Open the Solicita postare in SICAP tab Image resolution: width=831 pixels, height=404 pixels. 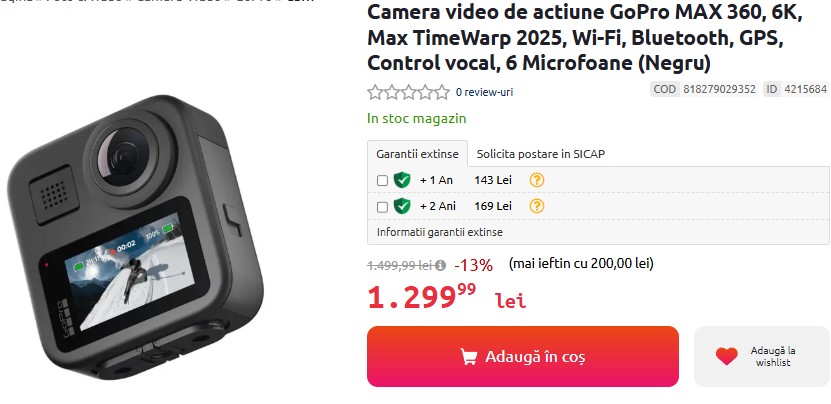click(541, 154)
